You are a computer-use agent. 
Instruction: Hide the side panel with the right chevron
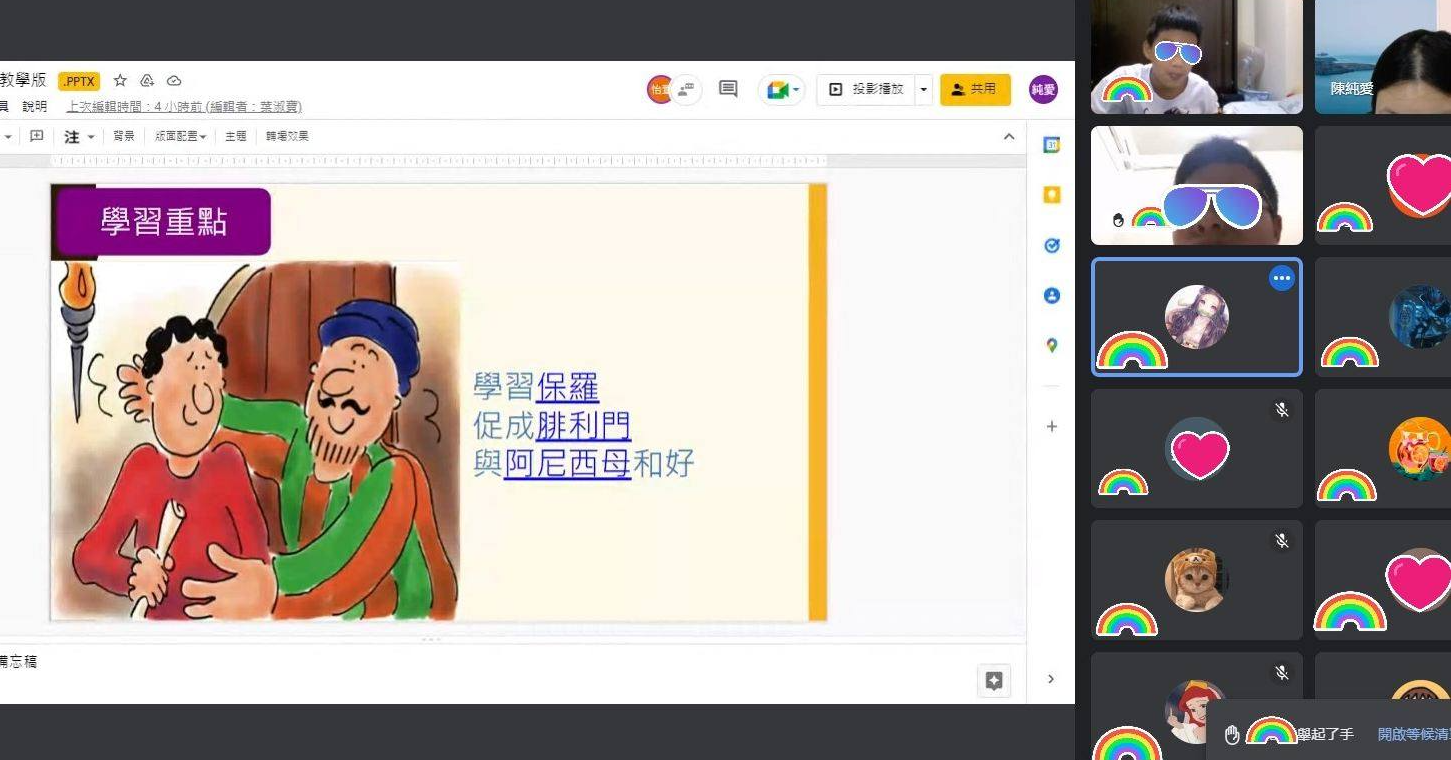click(1050, 680)
